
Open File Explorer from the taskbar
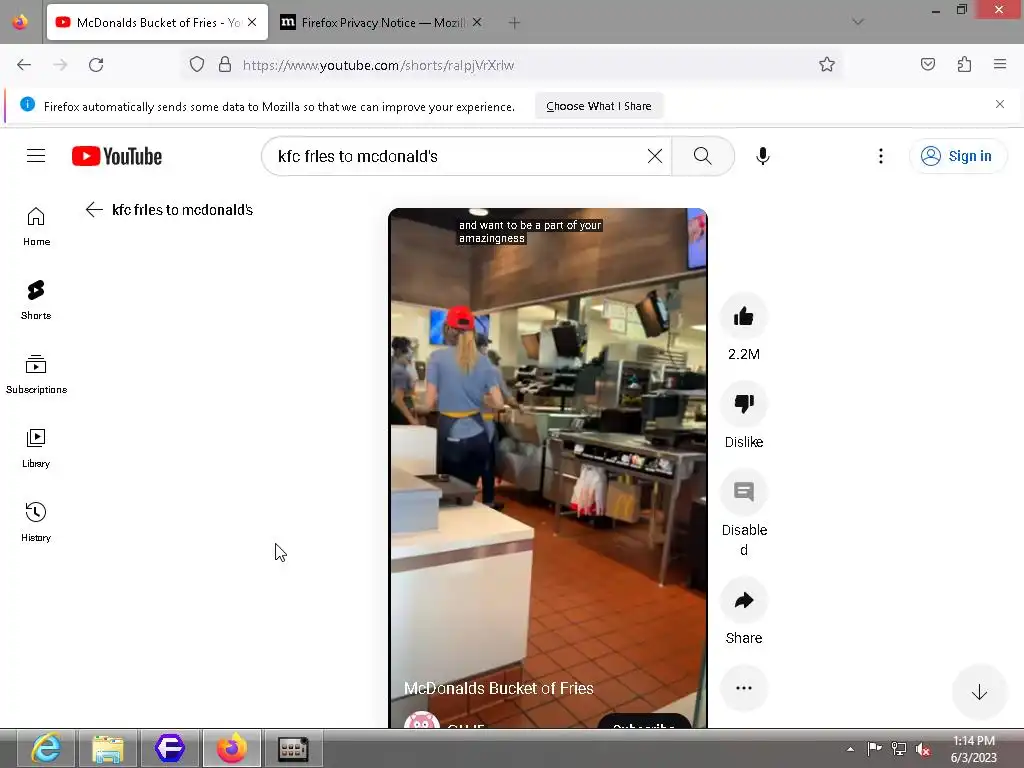coord(108,748)
